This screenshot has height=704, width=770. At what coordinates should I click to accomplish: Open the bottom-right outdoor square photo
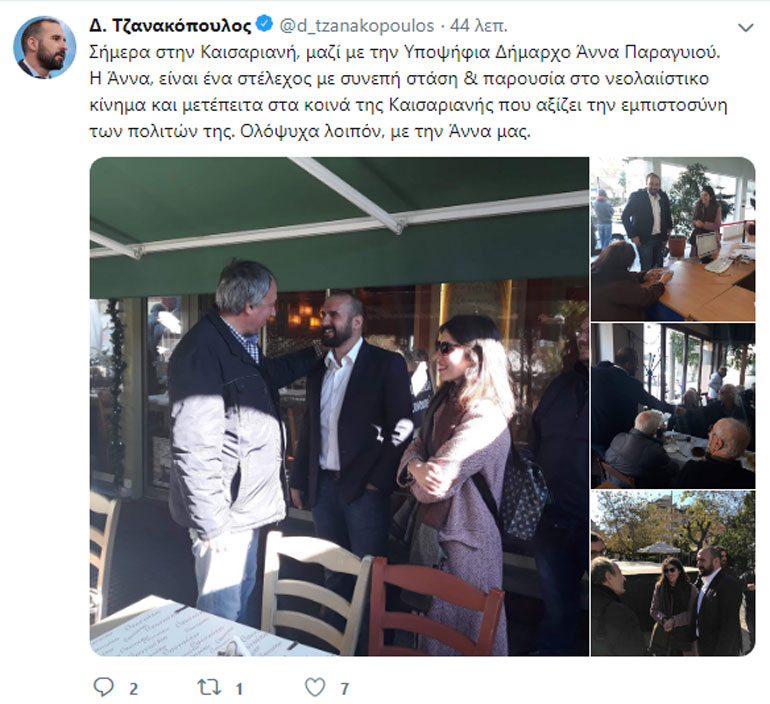tap(673, 573)
